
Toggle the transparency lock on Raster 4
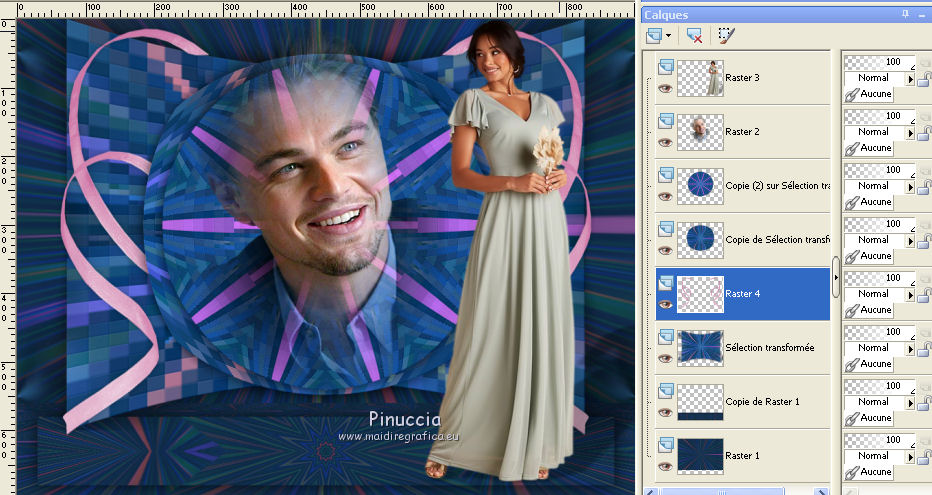tap(924, 295)
